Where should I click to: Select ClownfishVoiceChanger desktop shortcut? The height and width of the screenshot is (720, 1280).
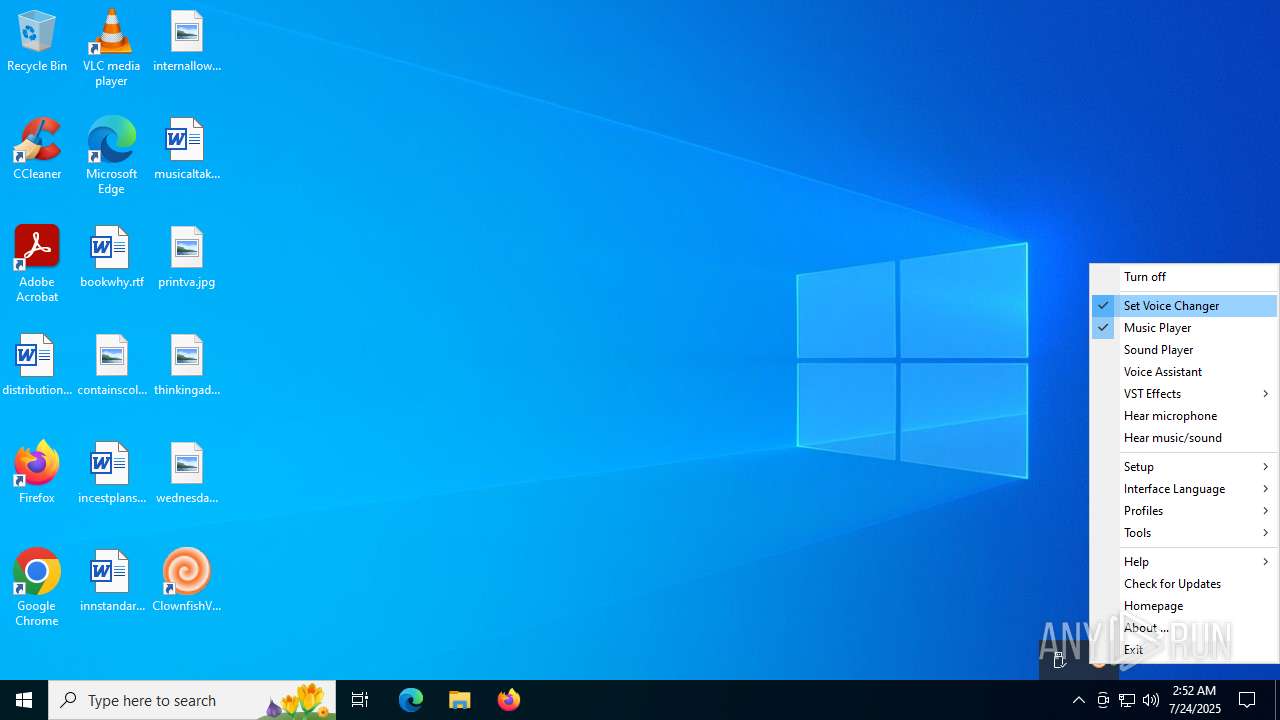(x=187, y=582)
